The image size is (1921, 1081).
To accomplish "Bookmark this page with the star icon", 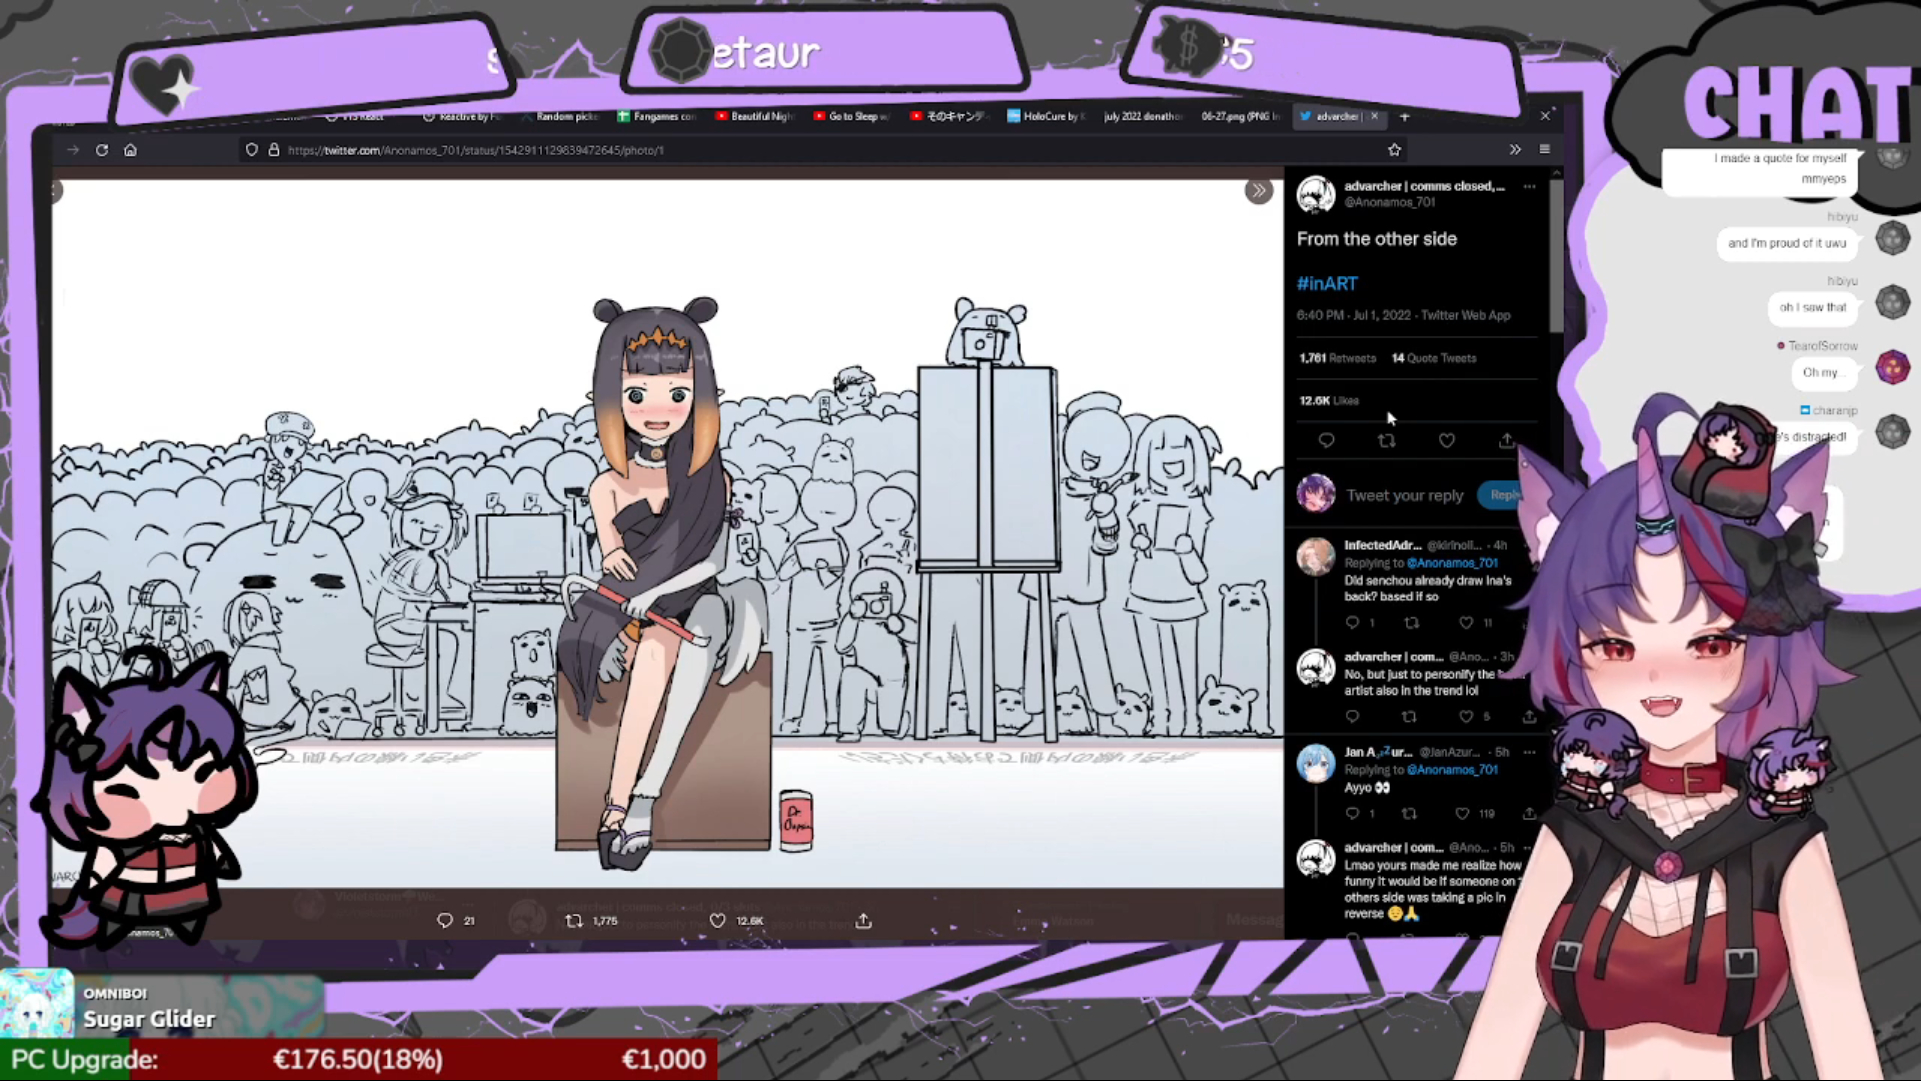I will [1394, 150].
